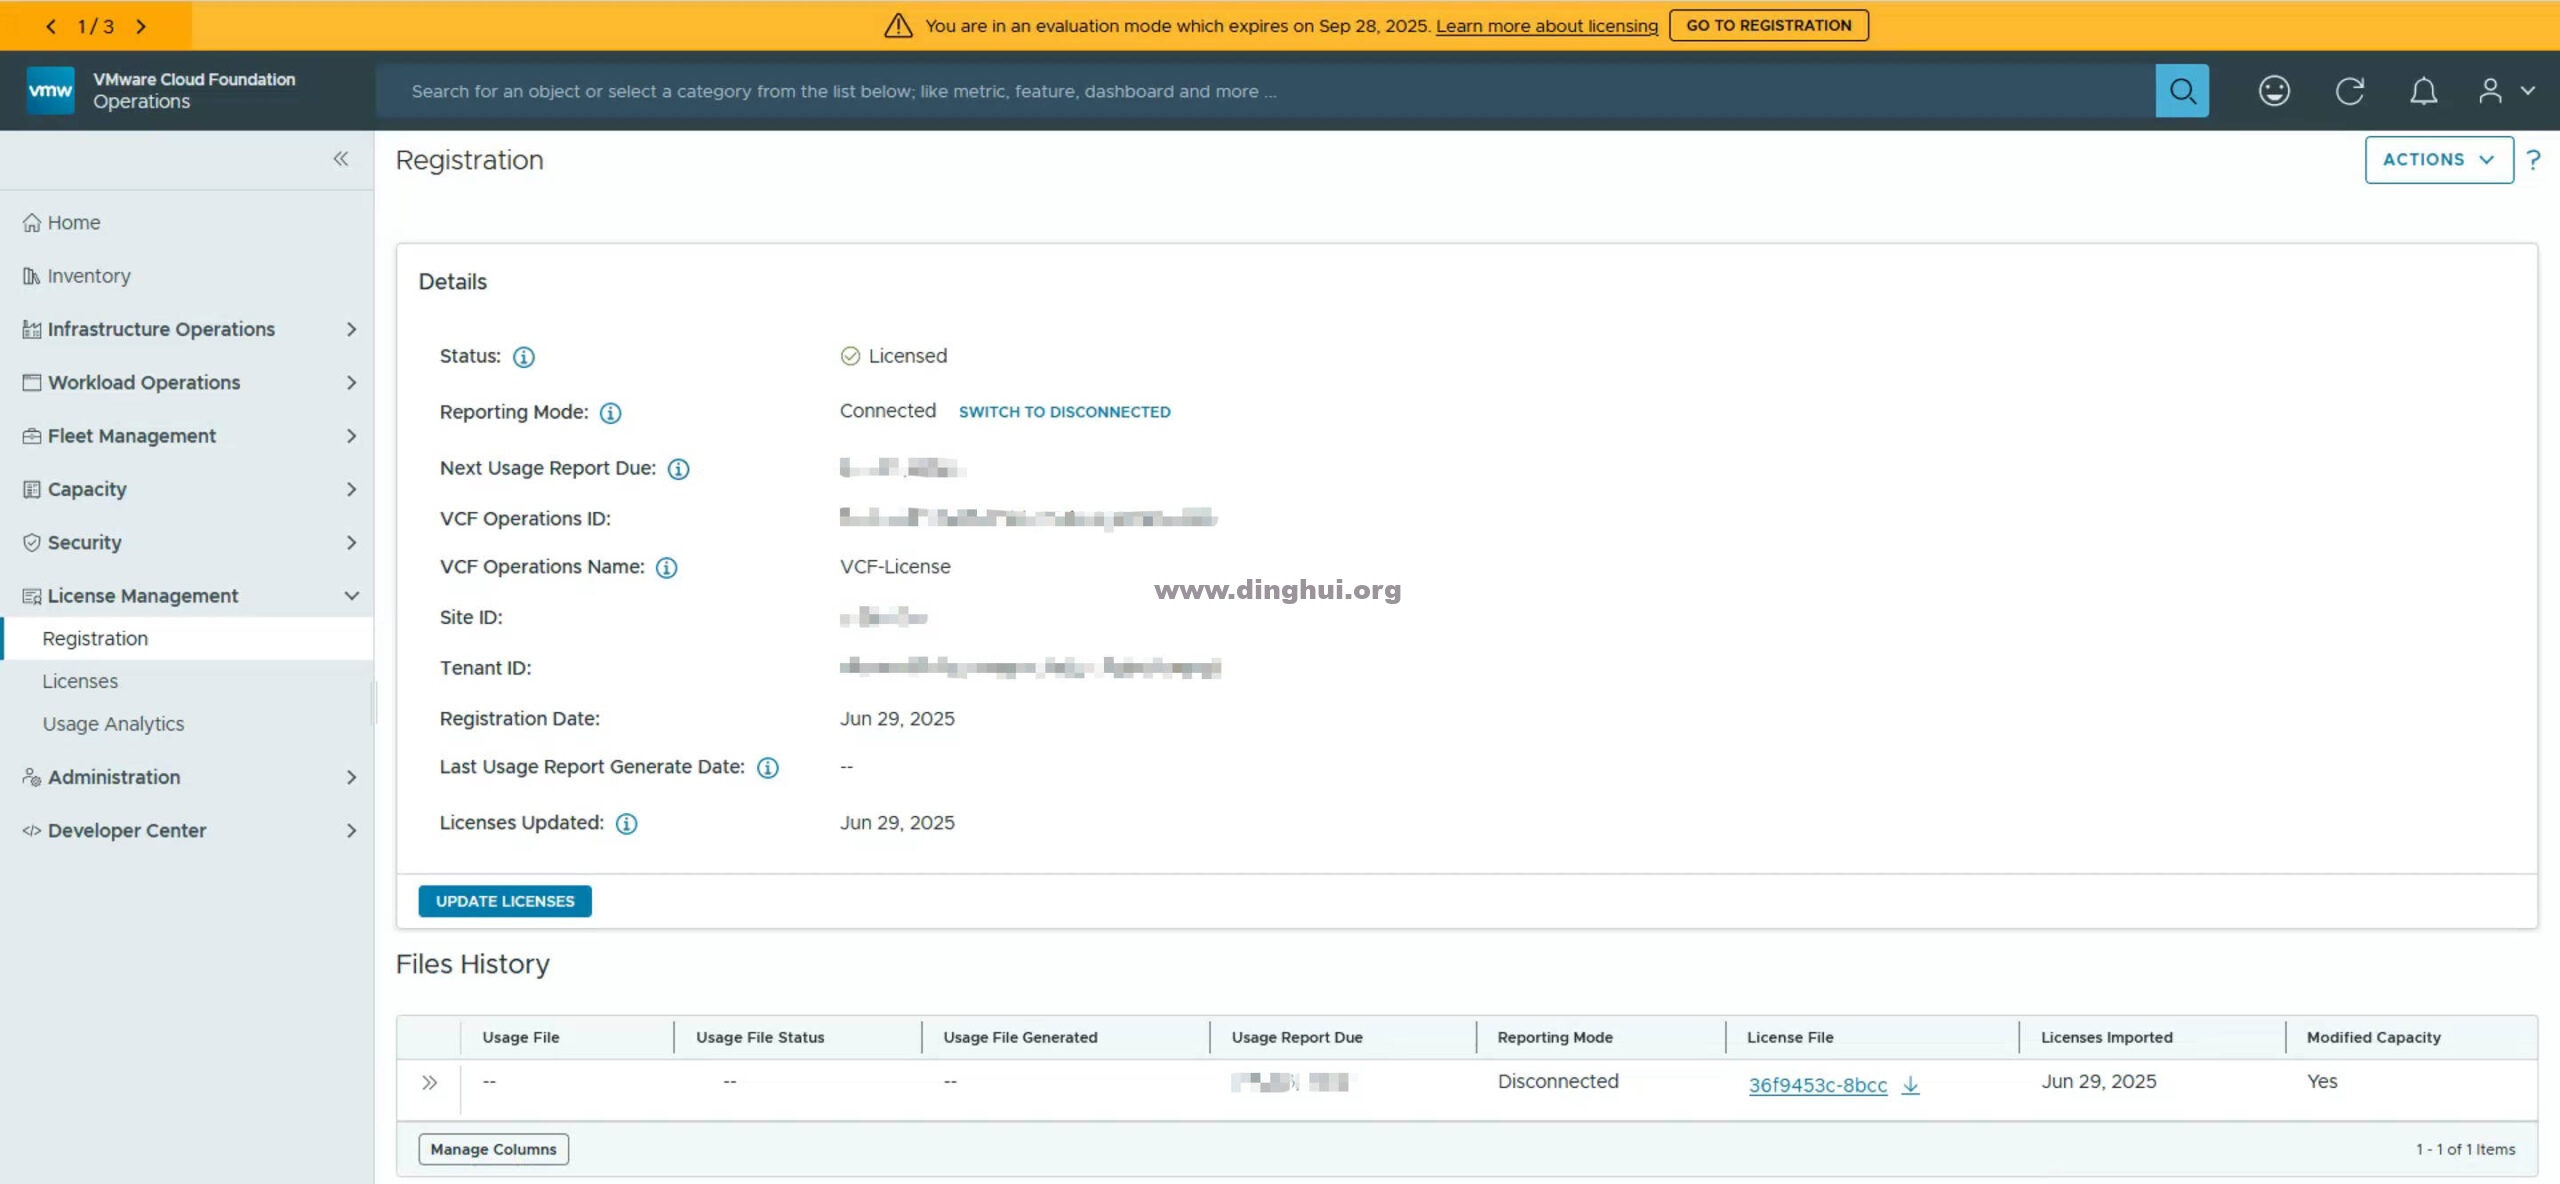Click the info icon next to Status
The height and width of the screenshot is (1184, 2560).
[524, 357]
